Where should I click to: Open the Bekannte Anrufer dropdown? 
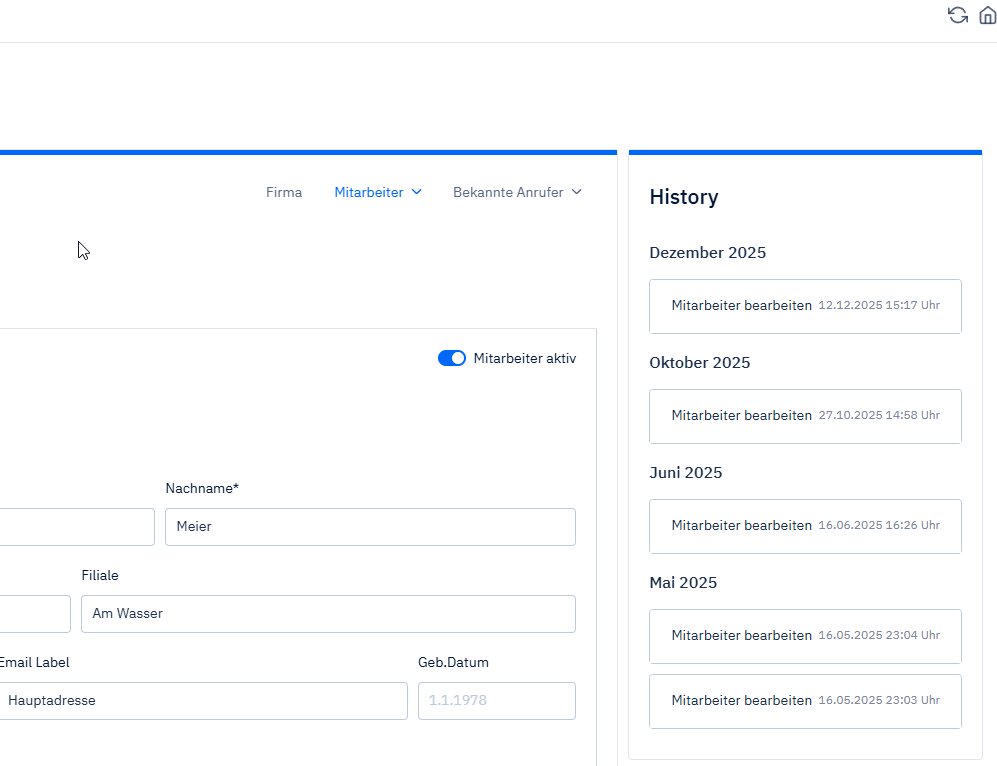[x=517, y=192]
